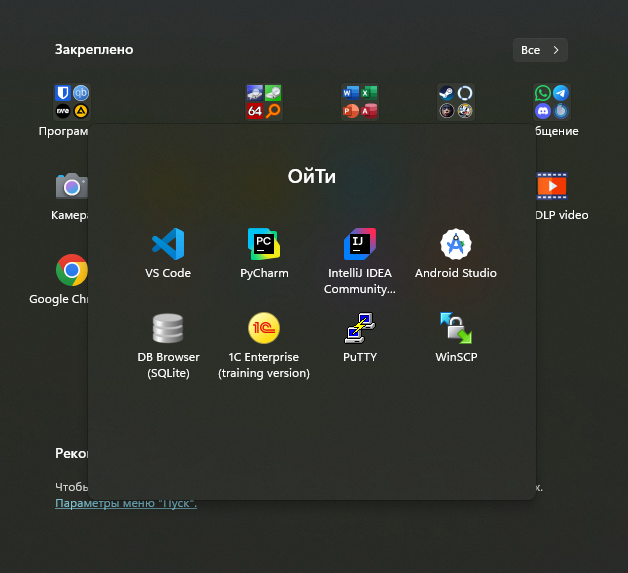Launch 1C Enterprise training version
Screen dimensions: 628x573
coord(264,345)
